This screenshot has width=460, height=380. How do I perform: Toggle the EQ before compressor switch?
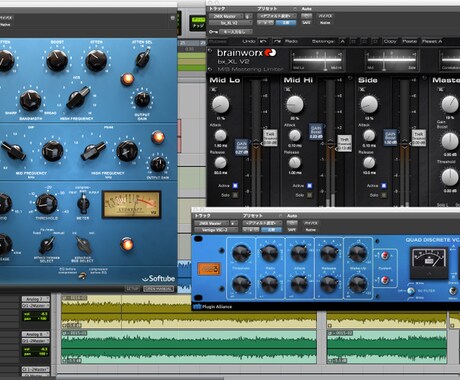click(x=82, y=275)
